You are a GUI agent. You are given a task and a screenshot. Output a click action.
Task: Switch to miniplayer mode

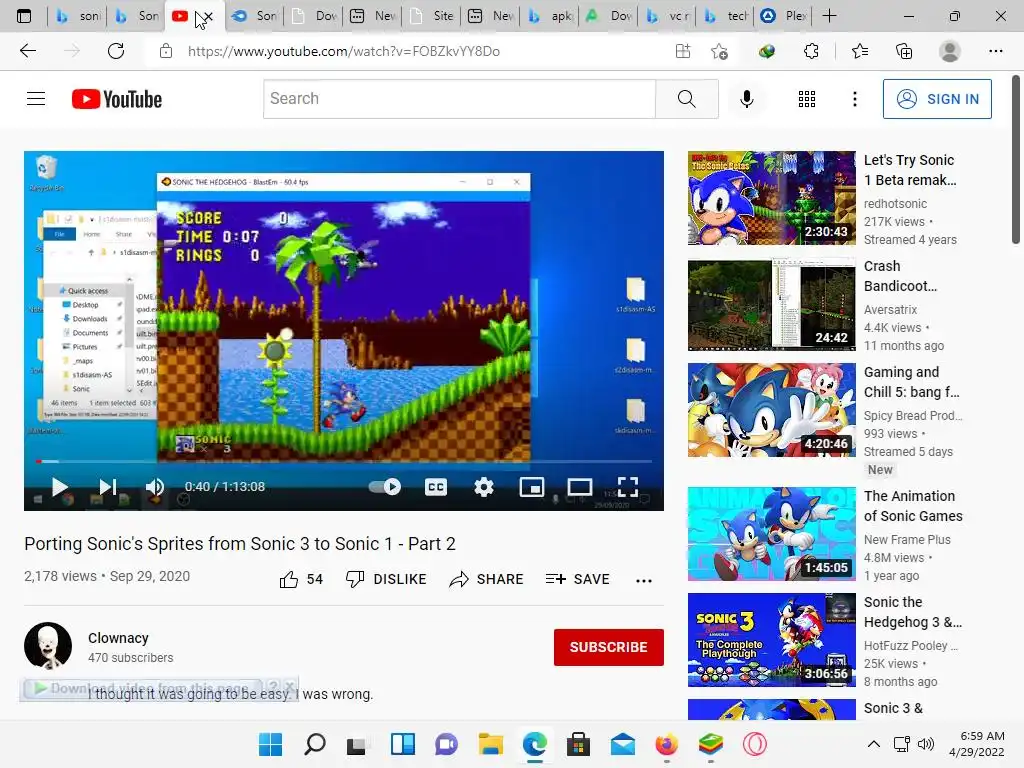click(x=532, y=487)
